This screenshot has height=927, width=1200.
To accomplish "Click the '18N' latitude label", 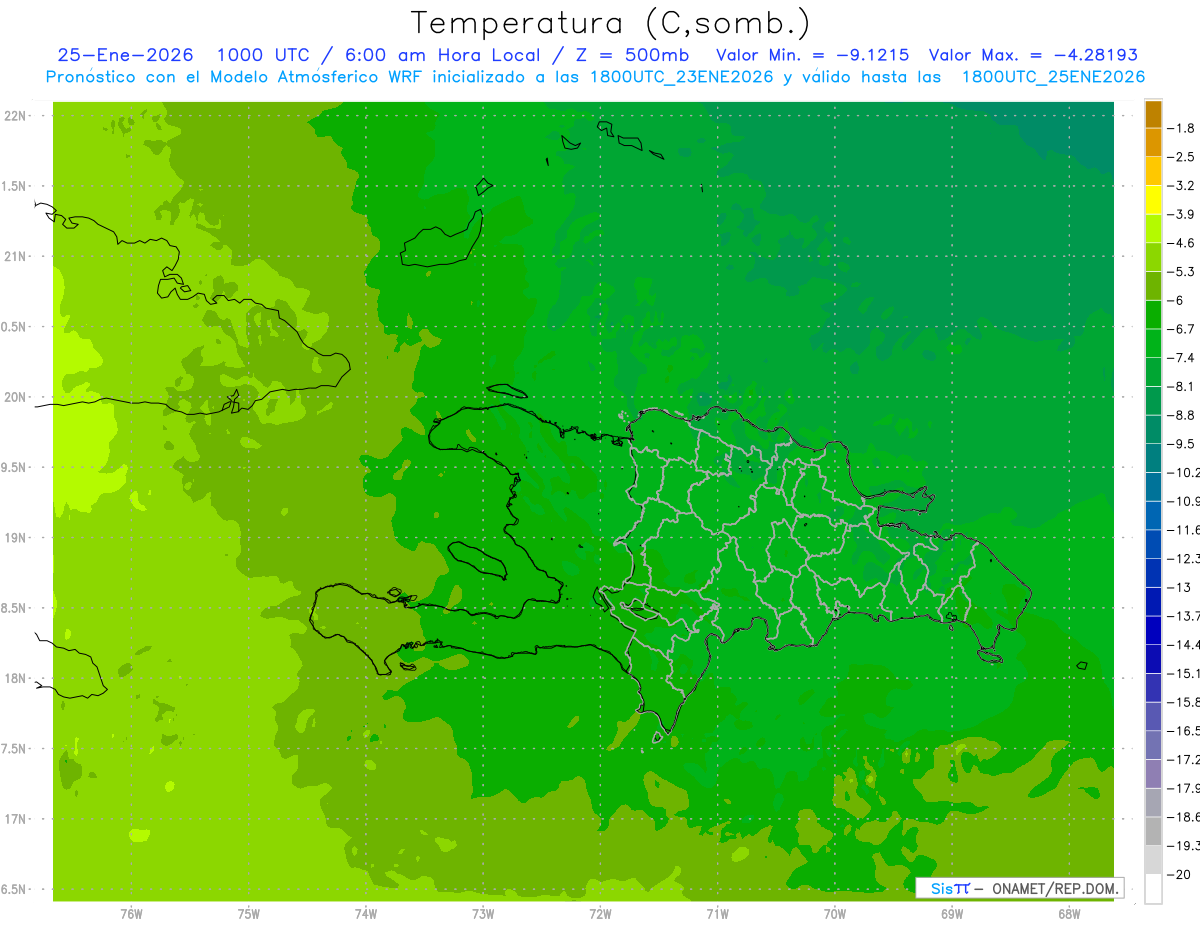I will (x=14, y=678).
